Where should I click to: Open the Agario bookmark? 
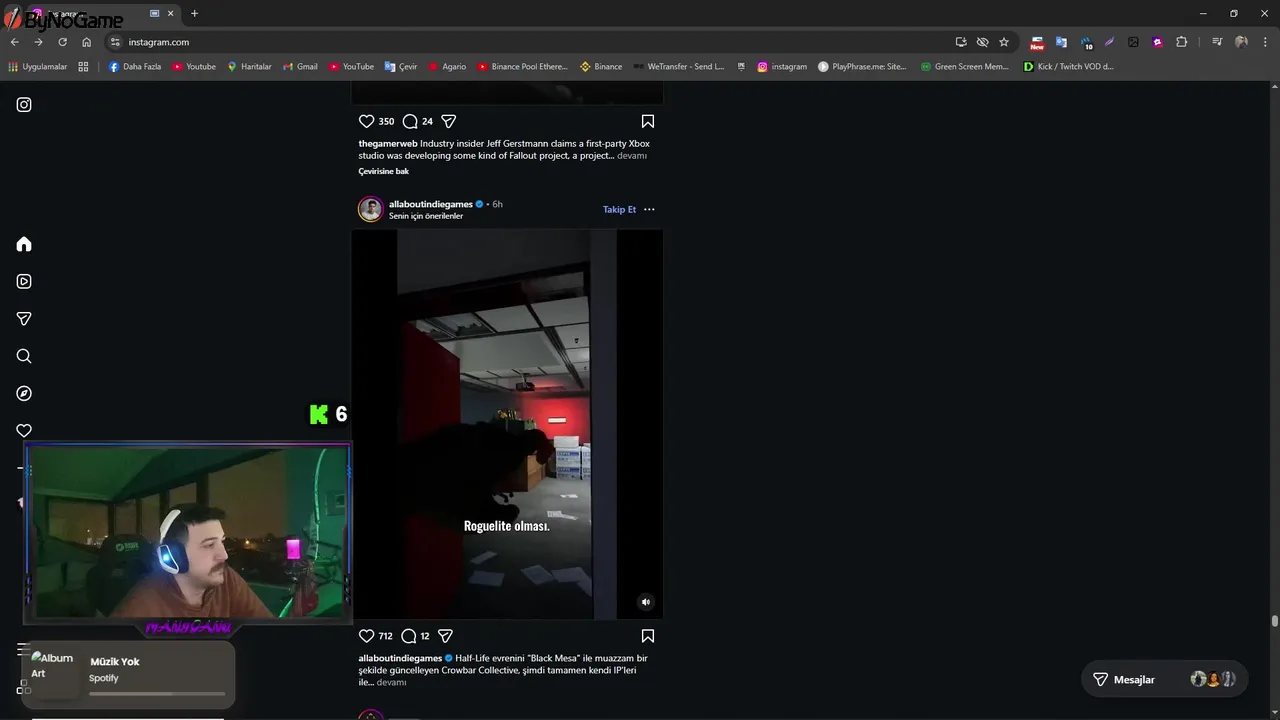[x=447, y=67]
